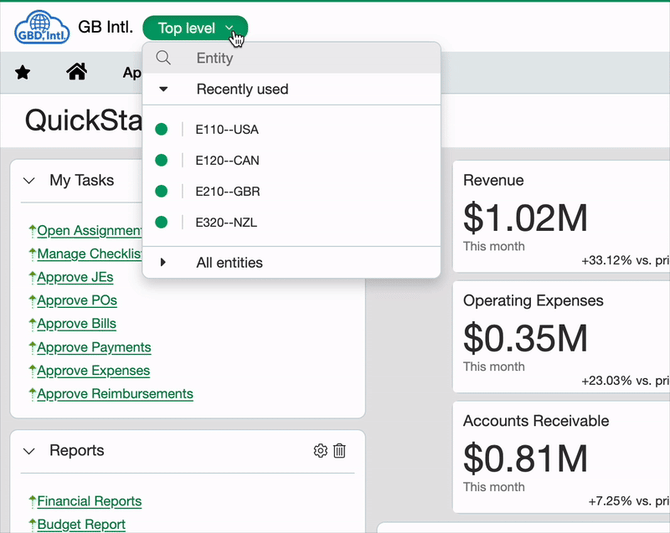Collapse the My Tasks panel

click(29, 181)
